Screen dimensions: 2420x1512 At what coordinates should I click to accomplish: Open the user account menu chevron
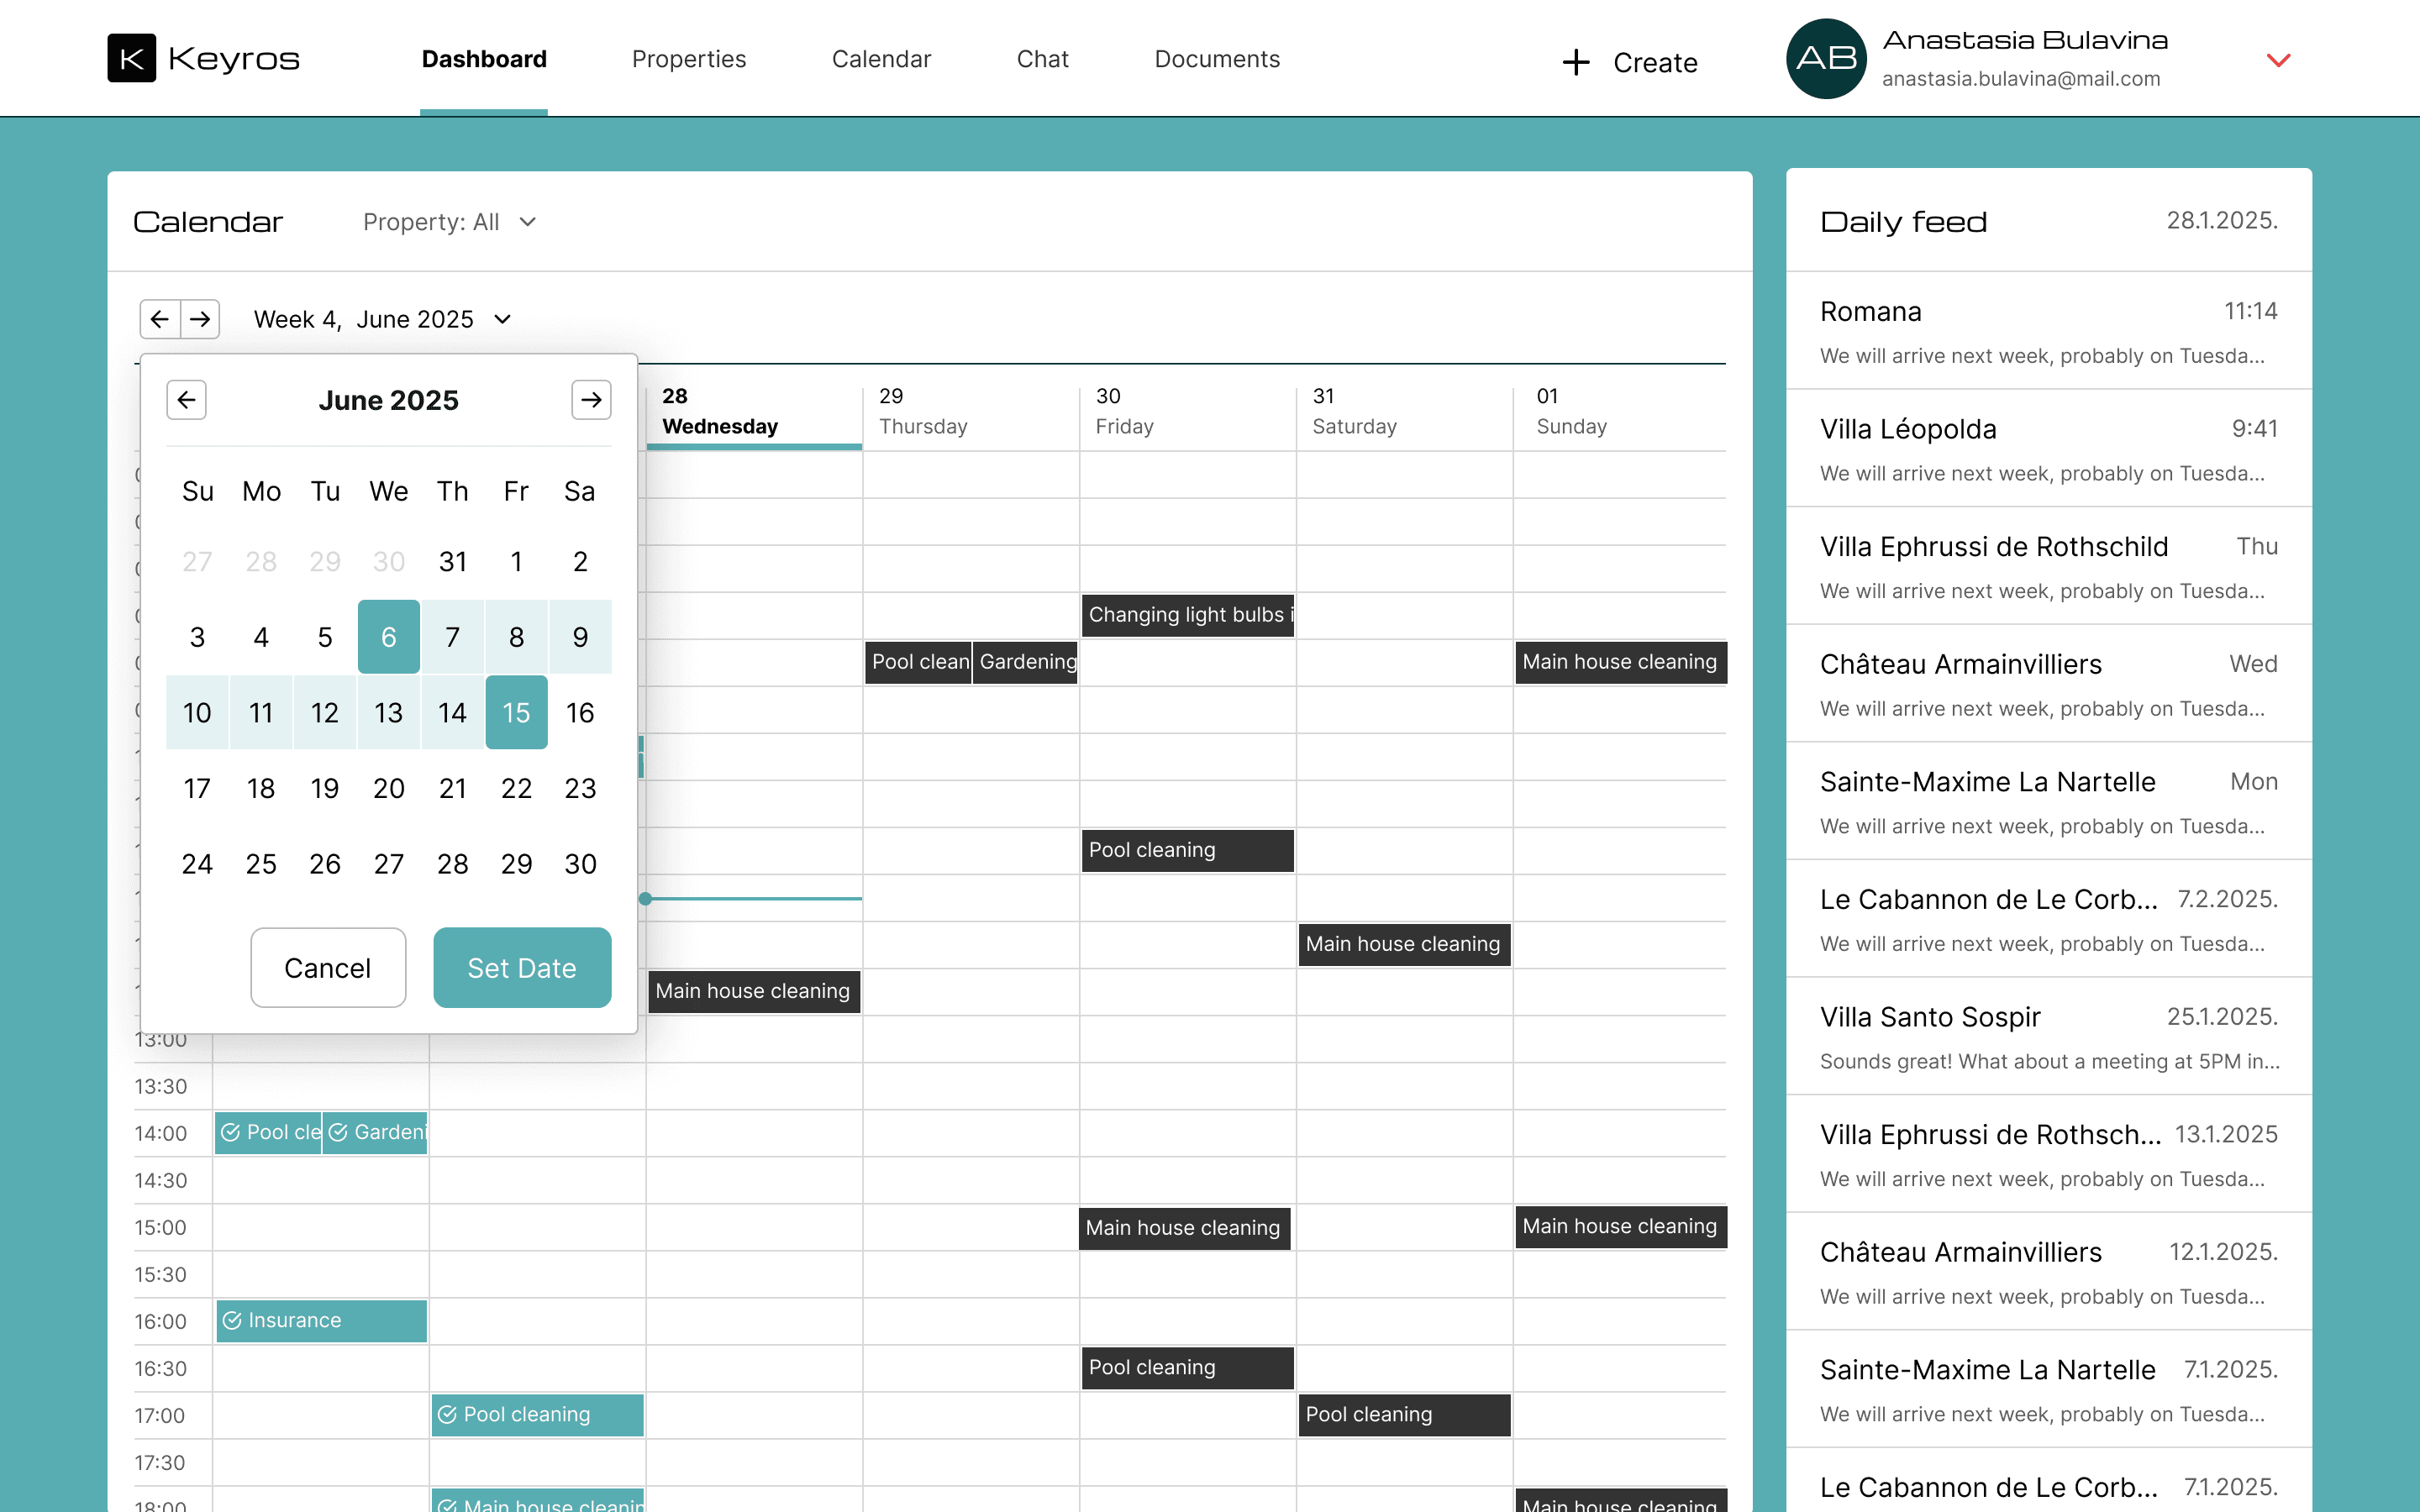point(2278,60)
